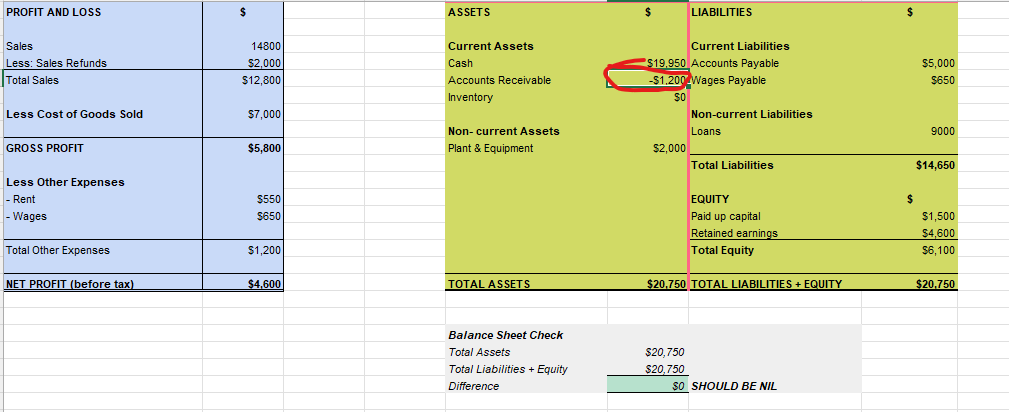Click the Retained earnings label

tap(734, 233)
